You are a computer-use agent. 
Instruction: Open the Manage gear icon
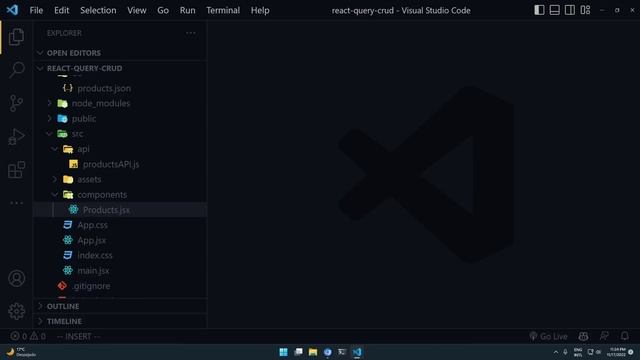click(16, 311)
